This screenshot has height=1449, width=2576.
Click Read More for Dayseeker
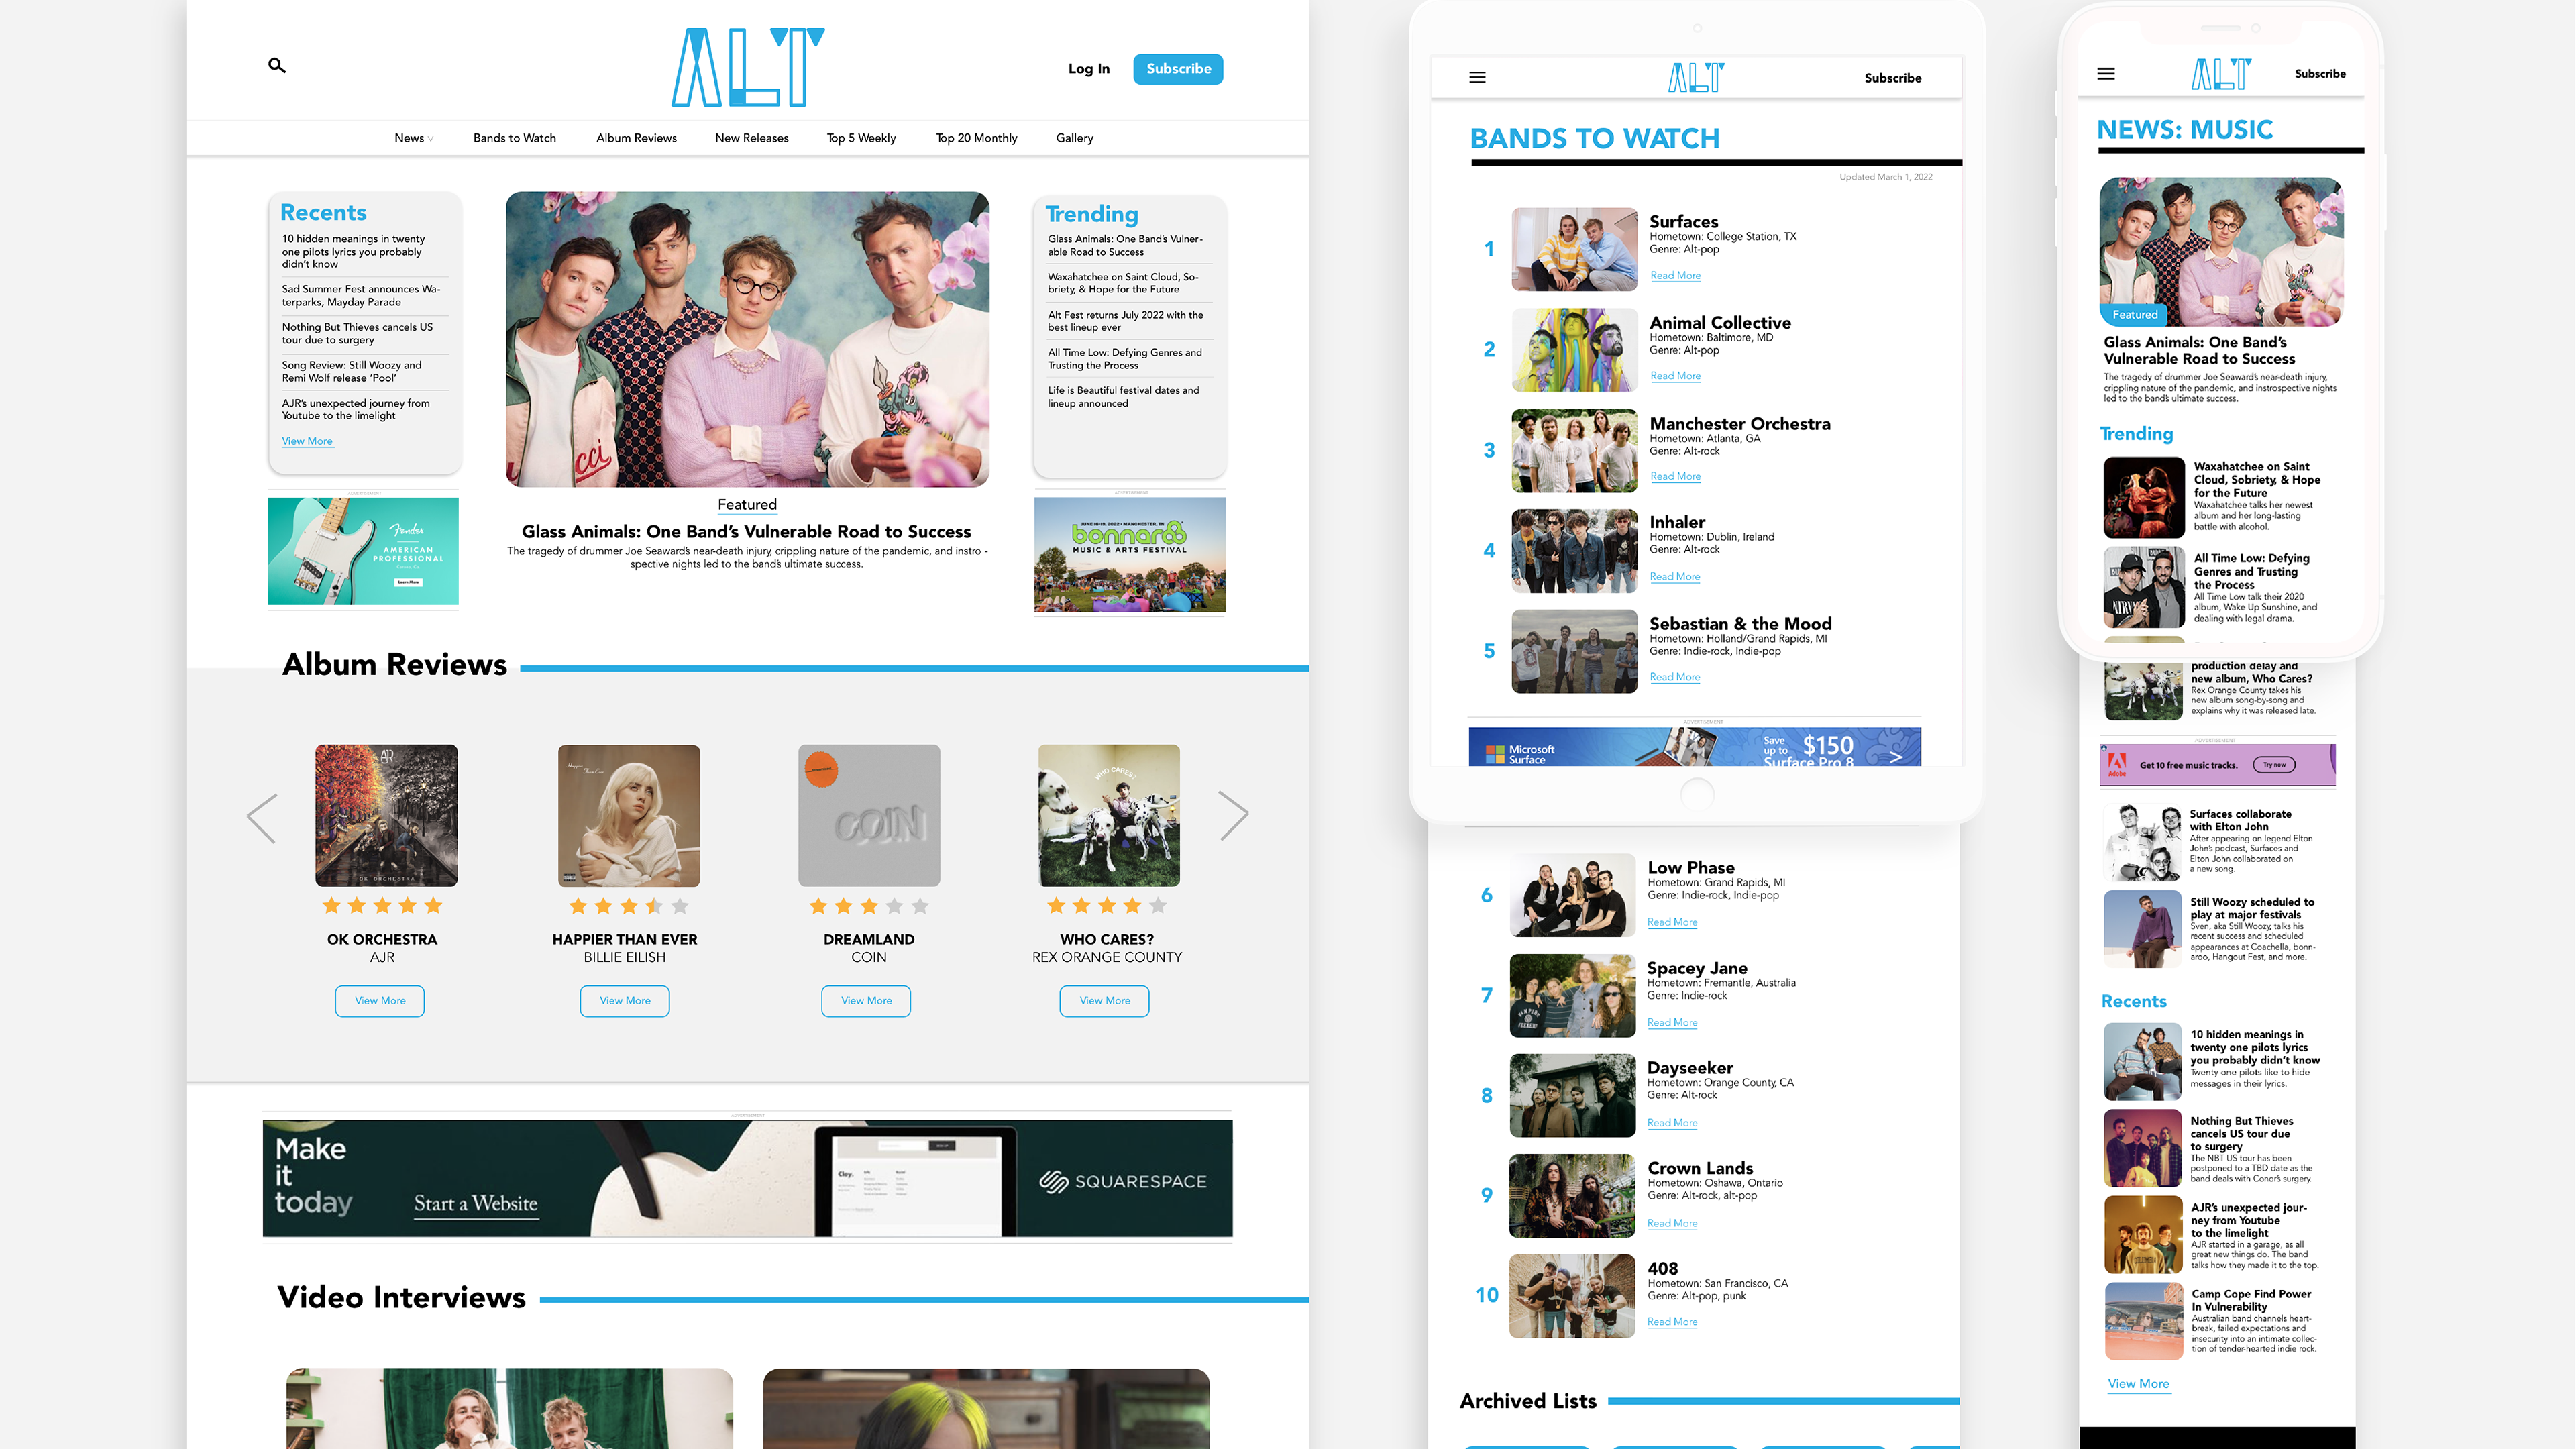point(1672,1123)
